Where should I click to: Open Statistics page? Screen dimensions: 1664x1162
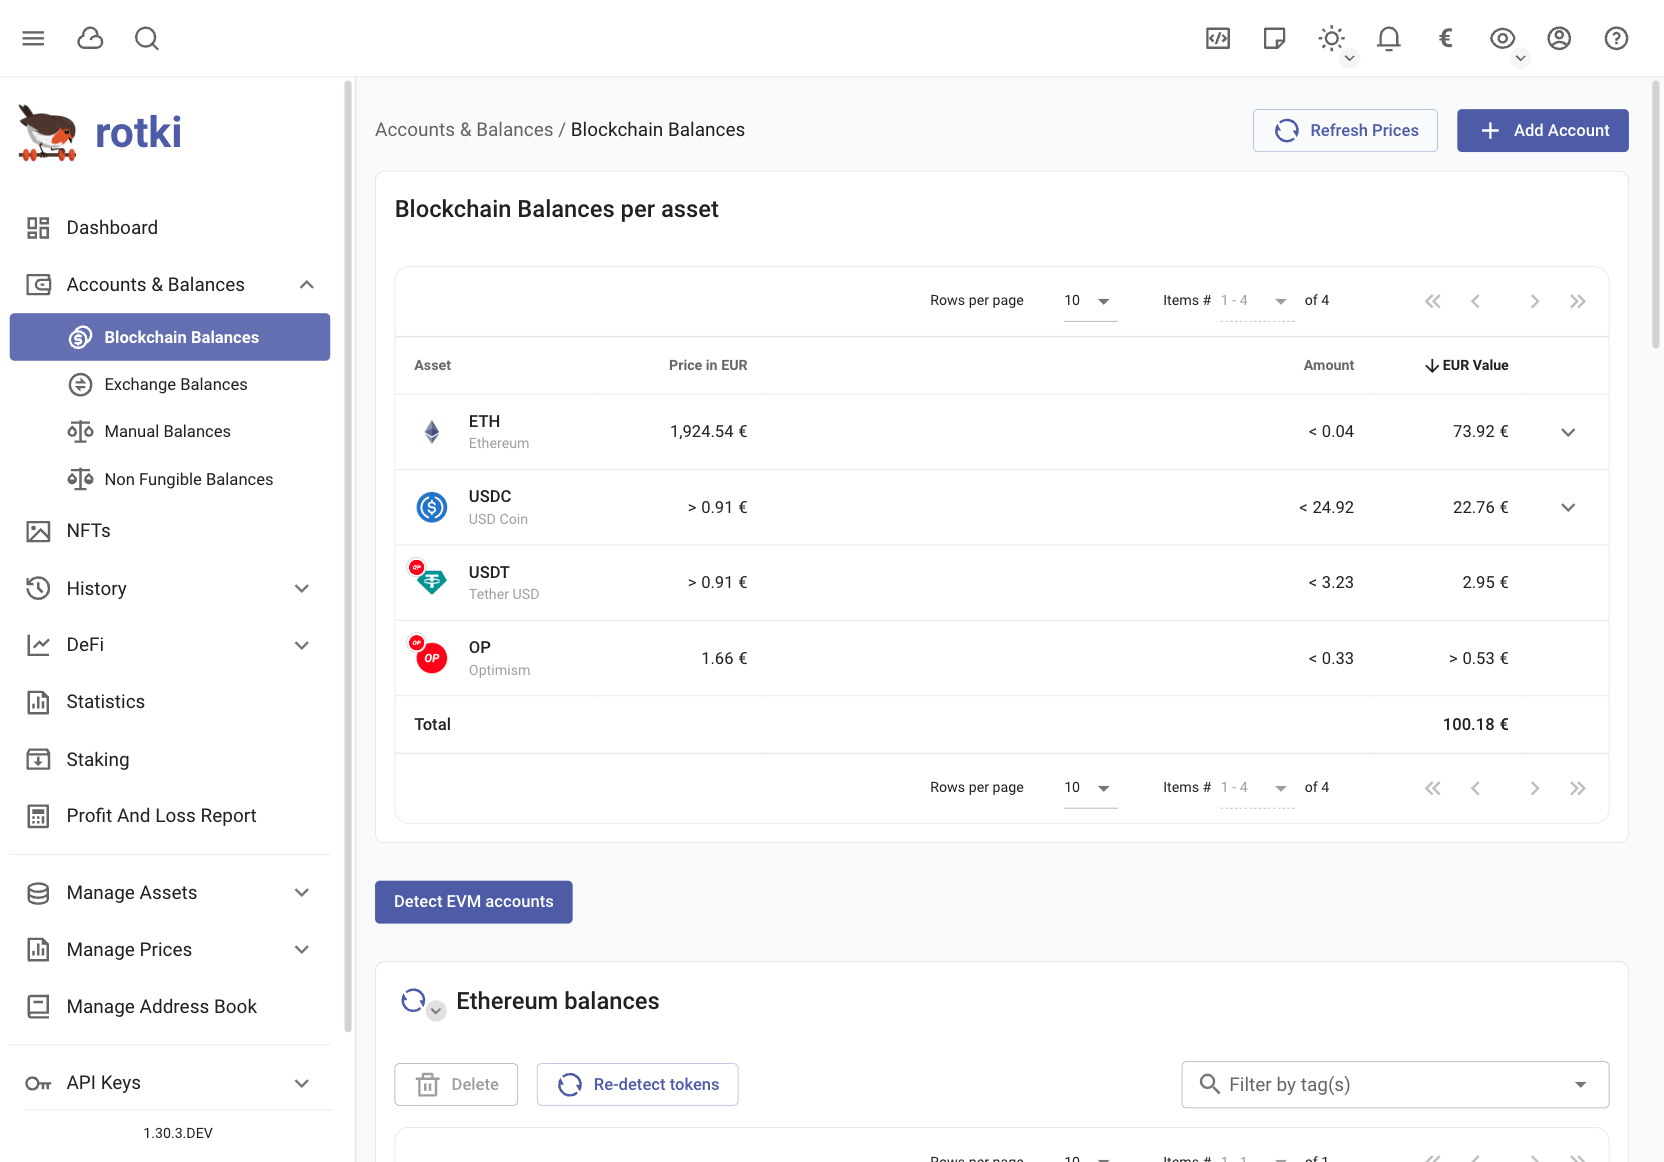pyautogui.click(x=170, y=702)
